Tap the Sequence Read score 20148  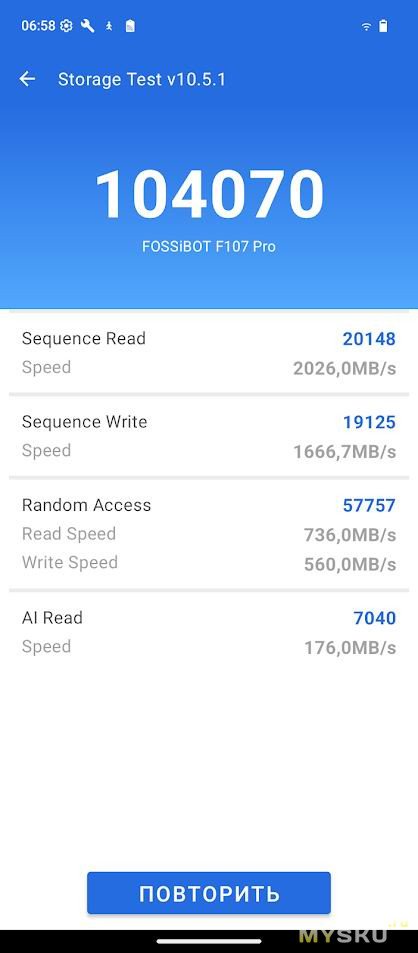click(x=369, y=339)
